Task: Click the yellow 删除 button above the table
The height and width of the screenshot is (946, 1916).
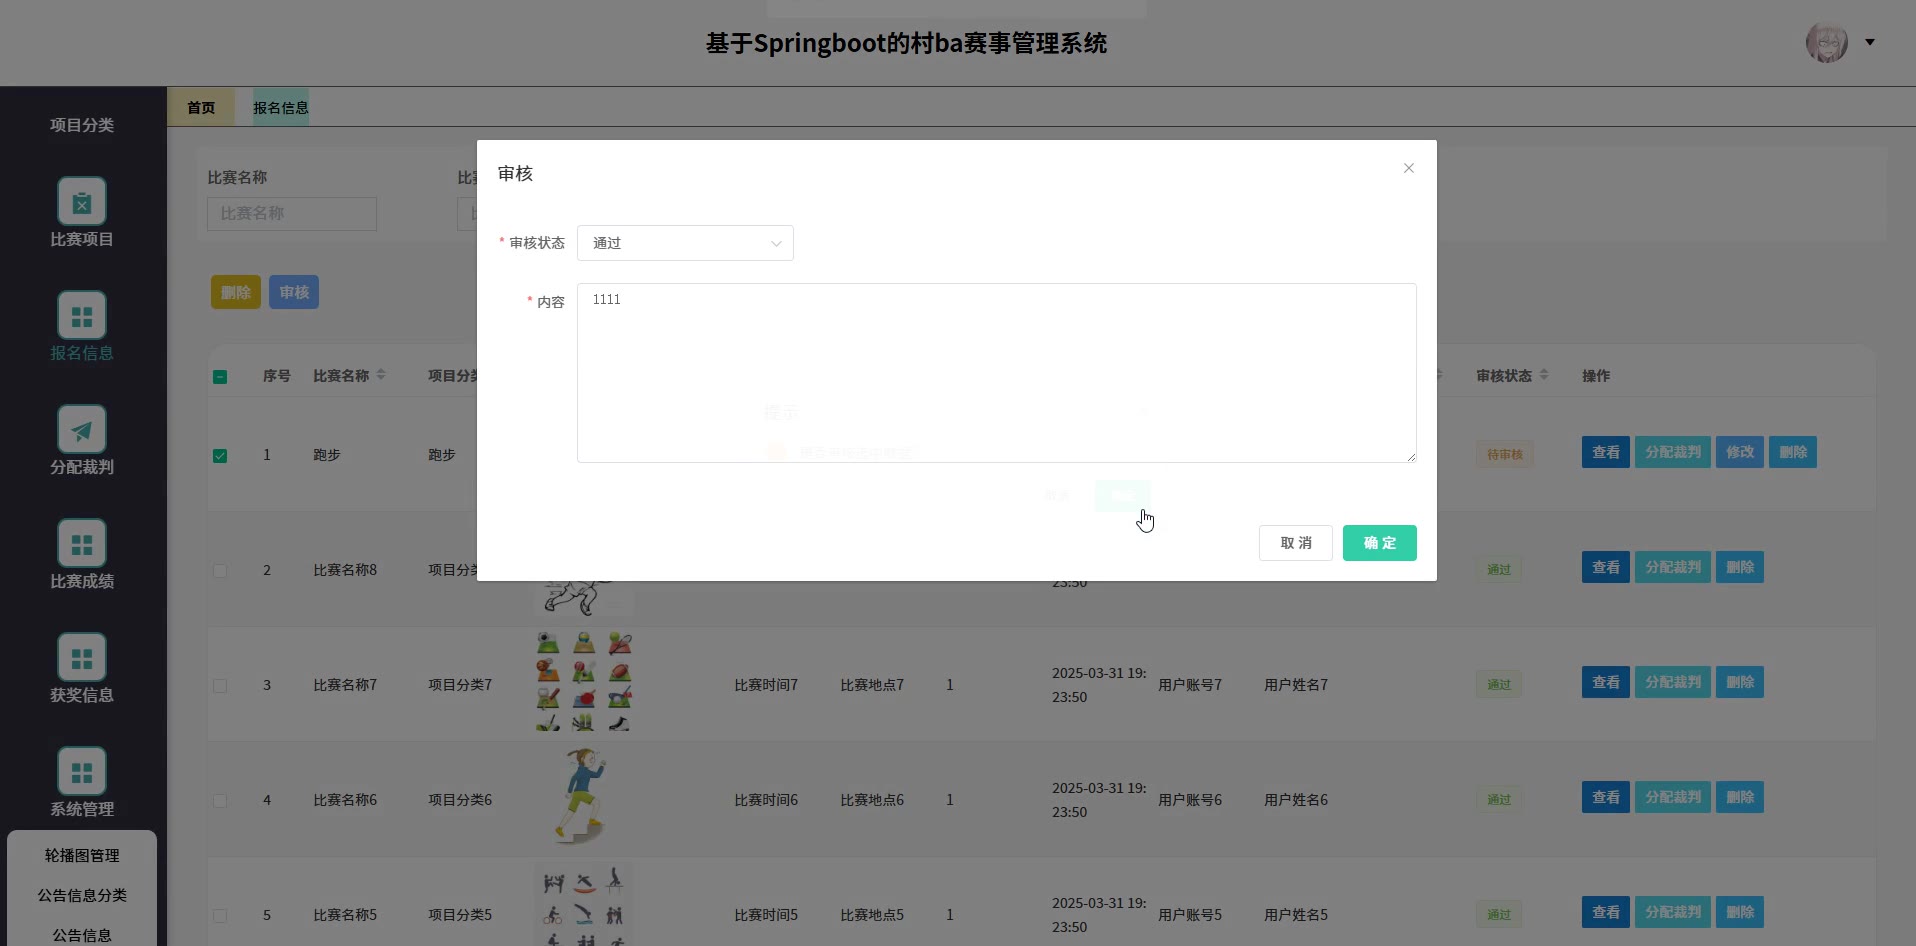Action: tap(236, 292)
